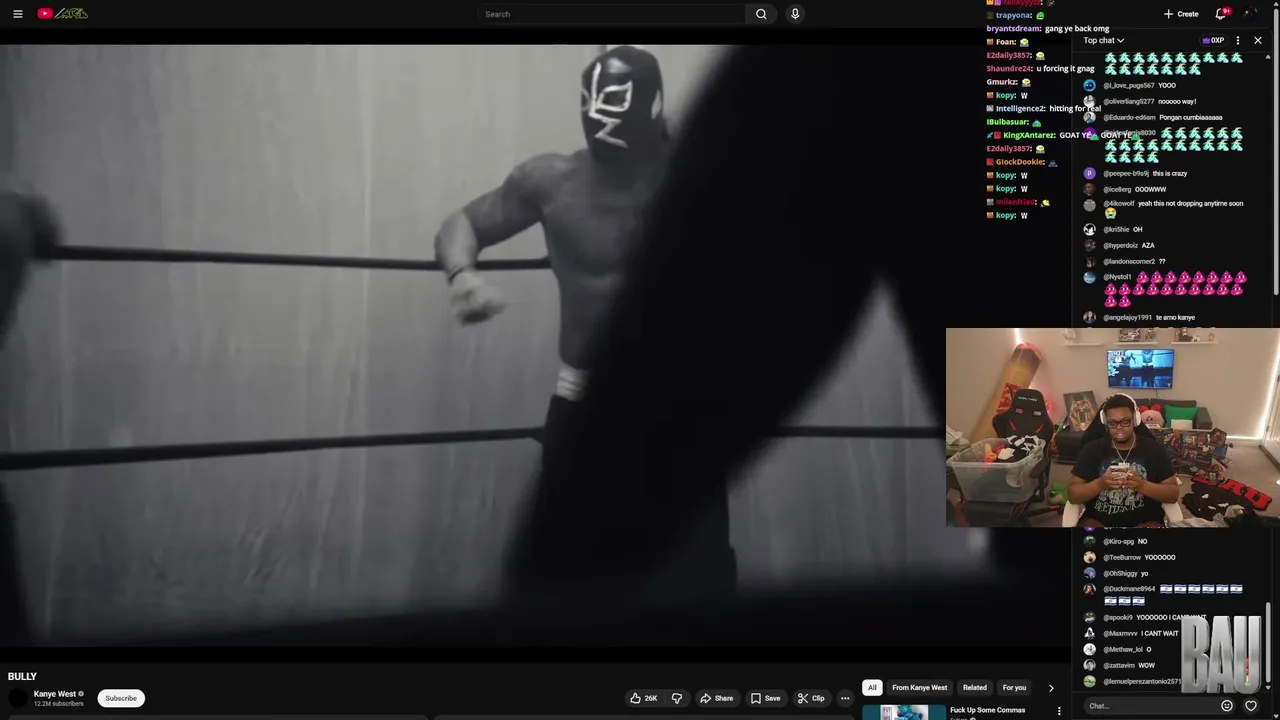Viewport: 1280px width, 720px height.
Task: Click the Fuck Up Some Commas title
Action: [987, 710]
